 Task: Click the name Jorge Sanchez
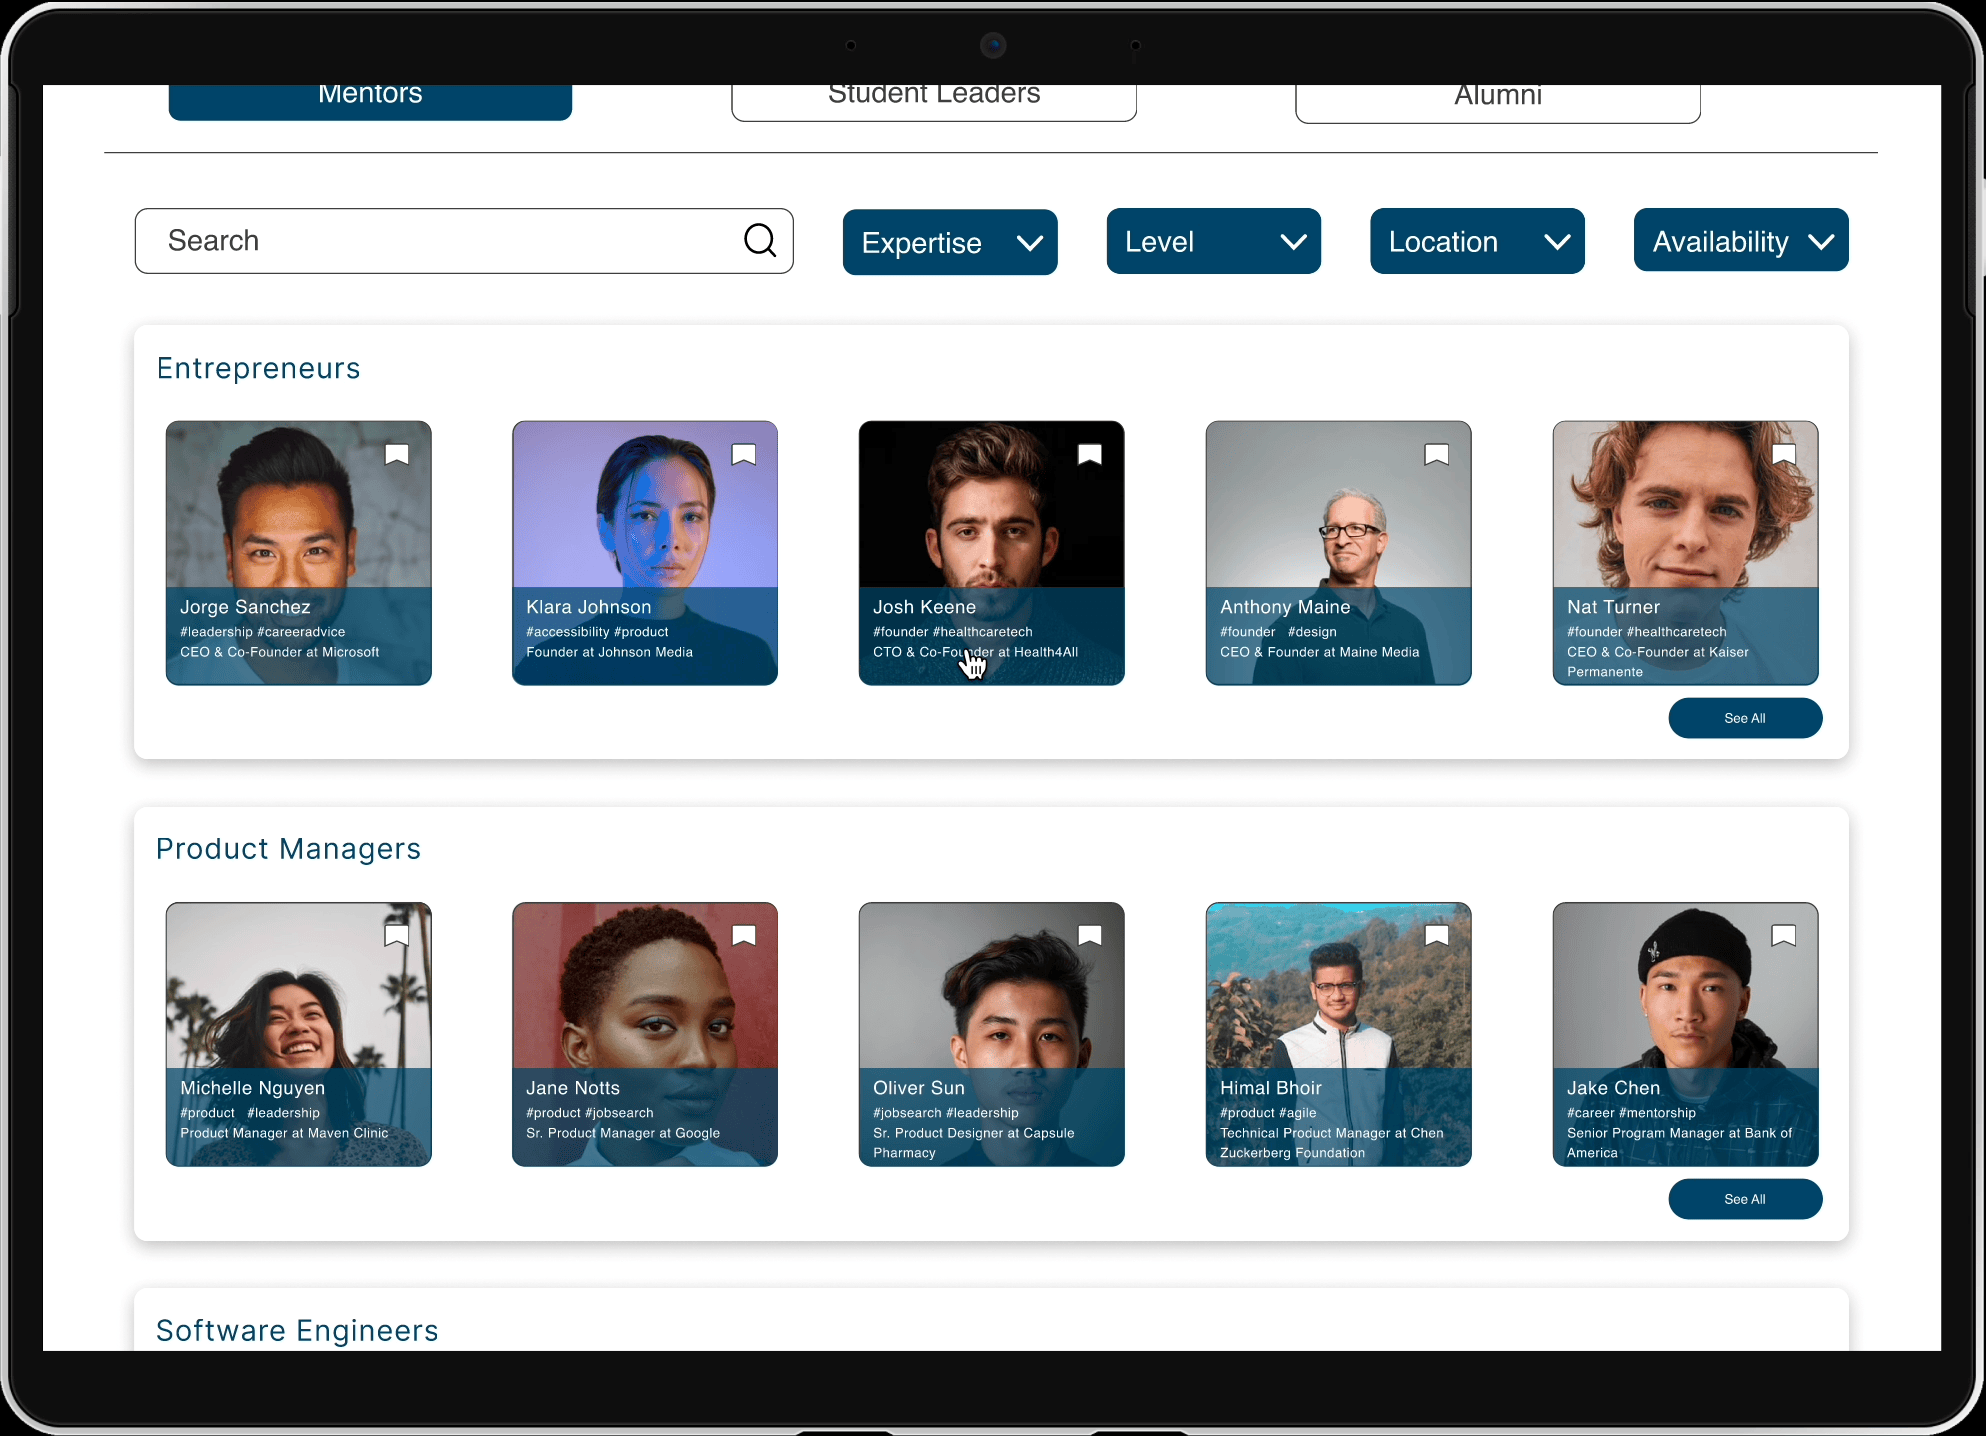click(245, 607)
